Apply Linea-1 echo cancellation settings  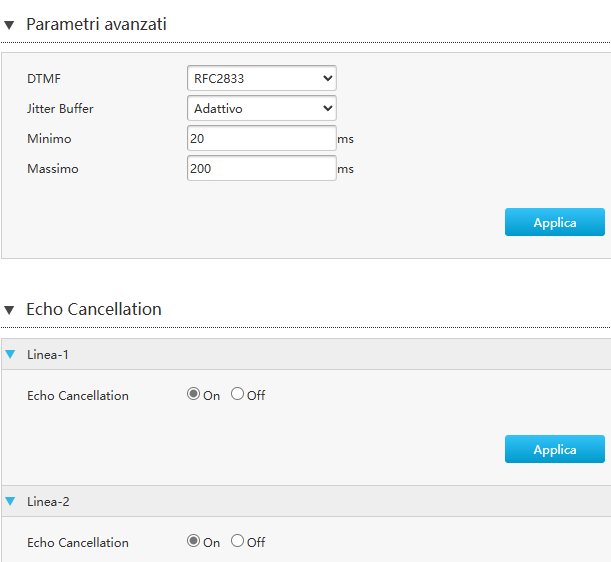coord(554,449)
